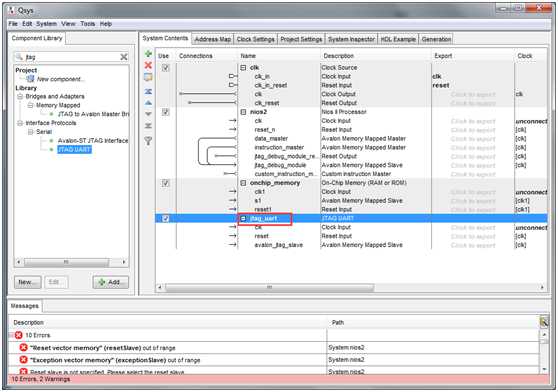Select the Messages tab

[x=25, y=306]
